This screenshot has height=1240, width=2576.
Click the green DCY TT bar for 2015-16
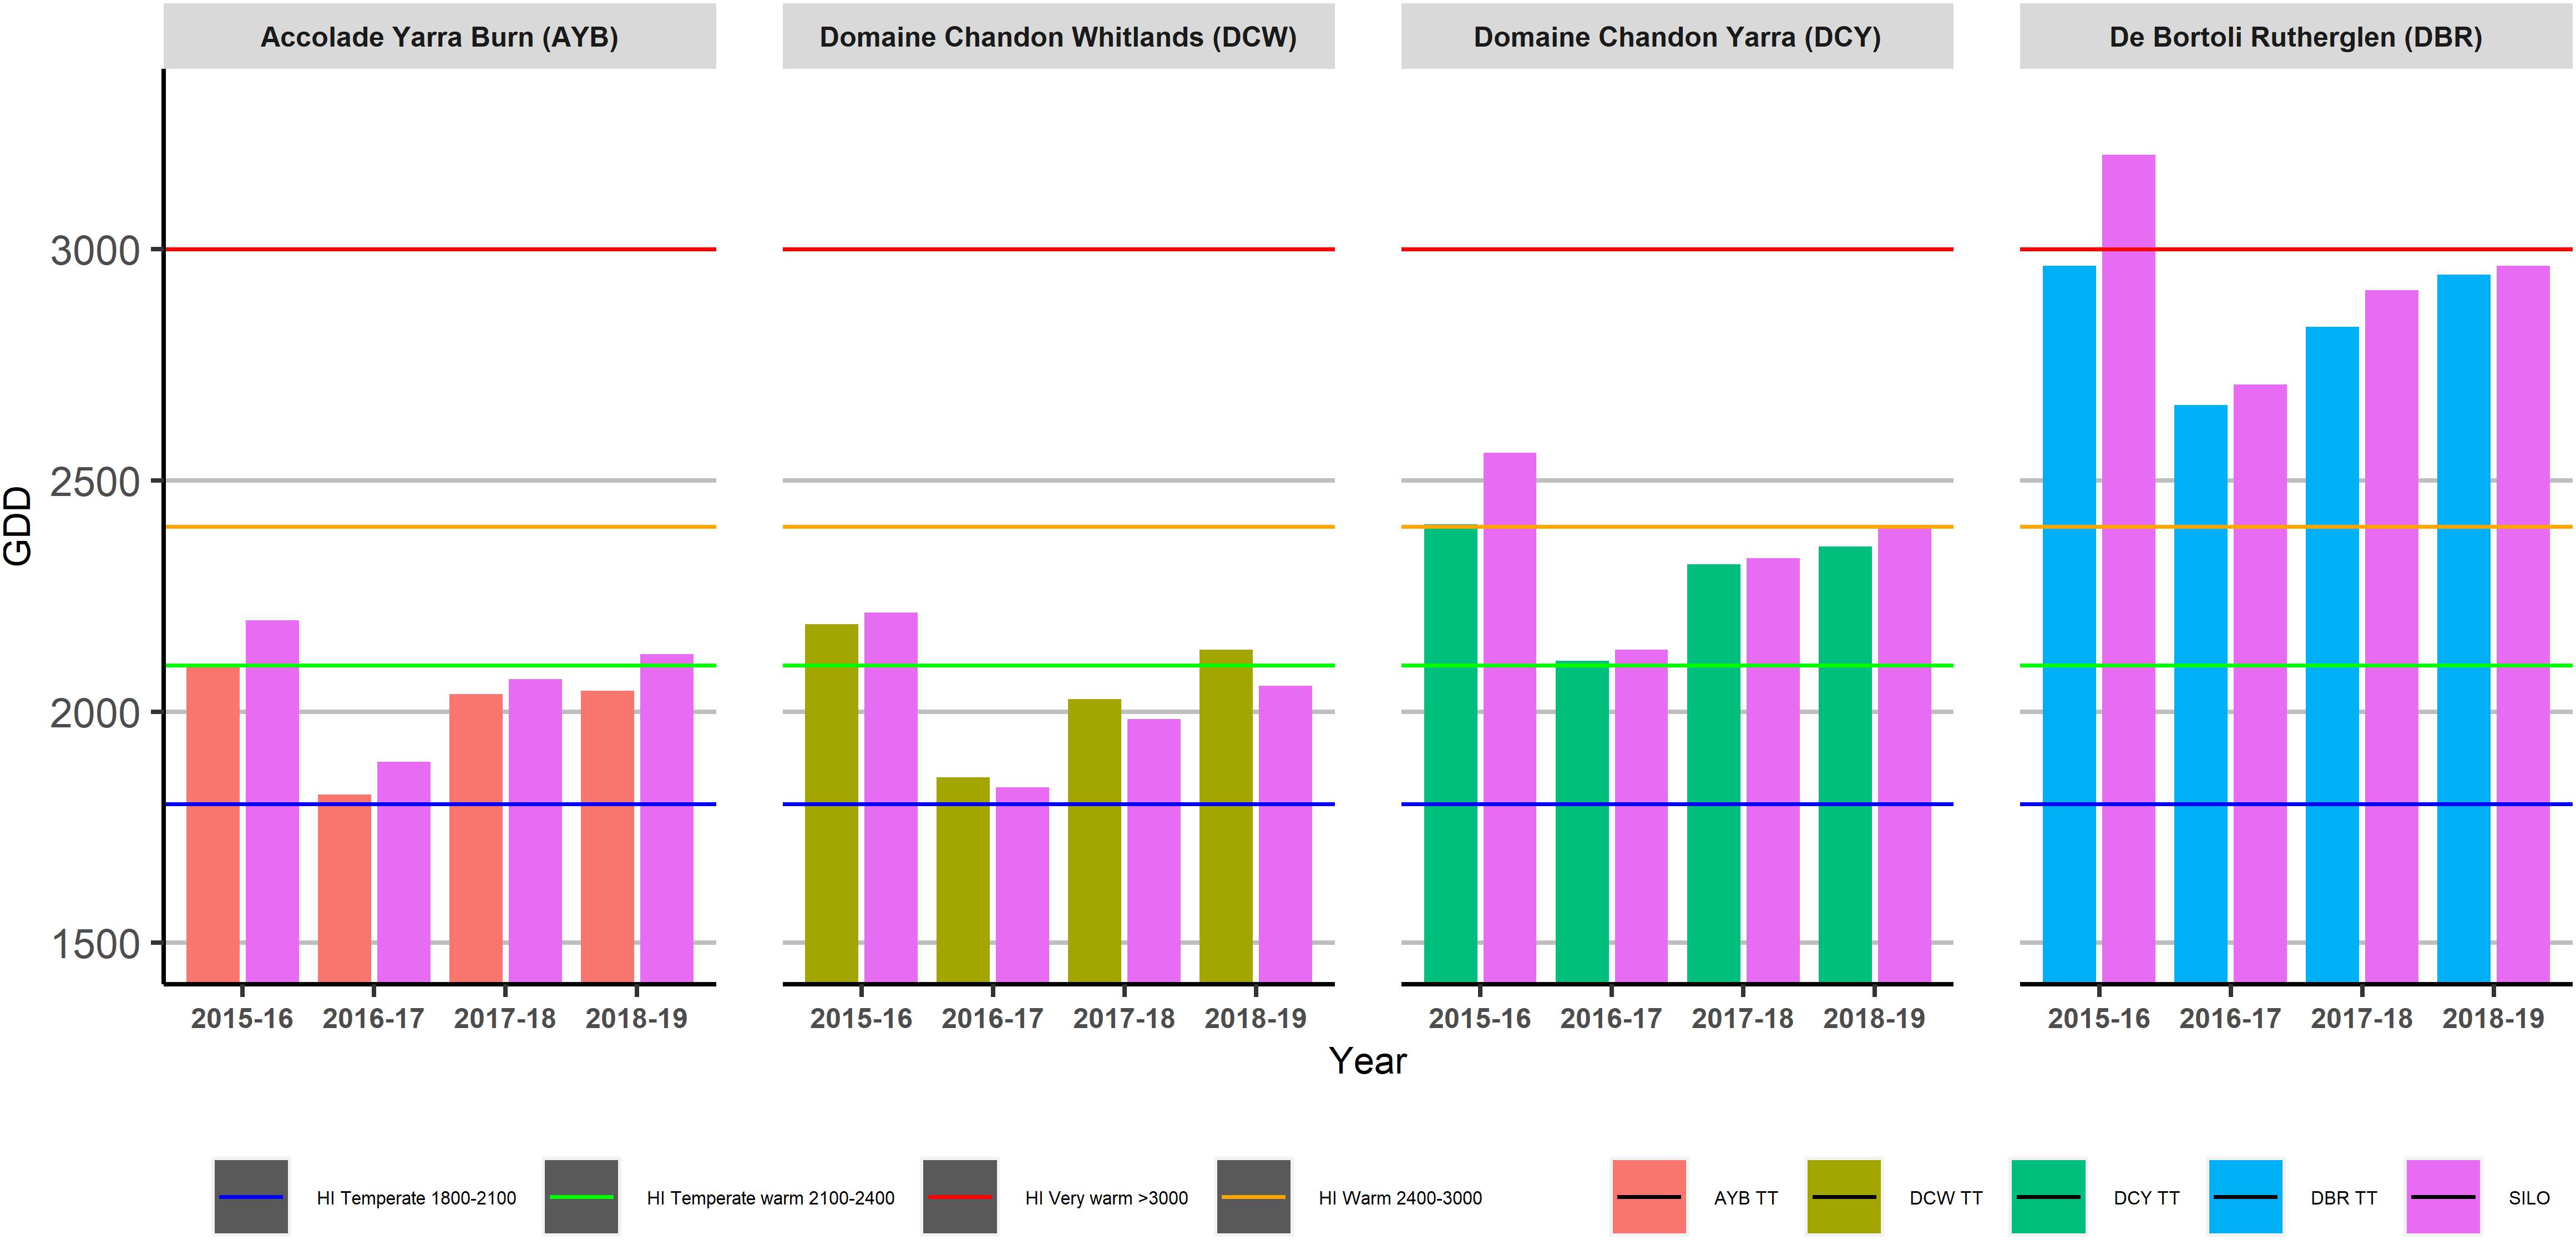tap(1451, 754)
